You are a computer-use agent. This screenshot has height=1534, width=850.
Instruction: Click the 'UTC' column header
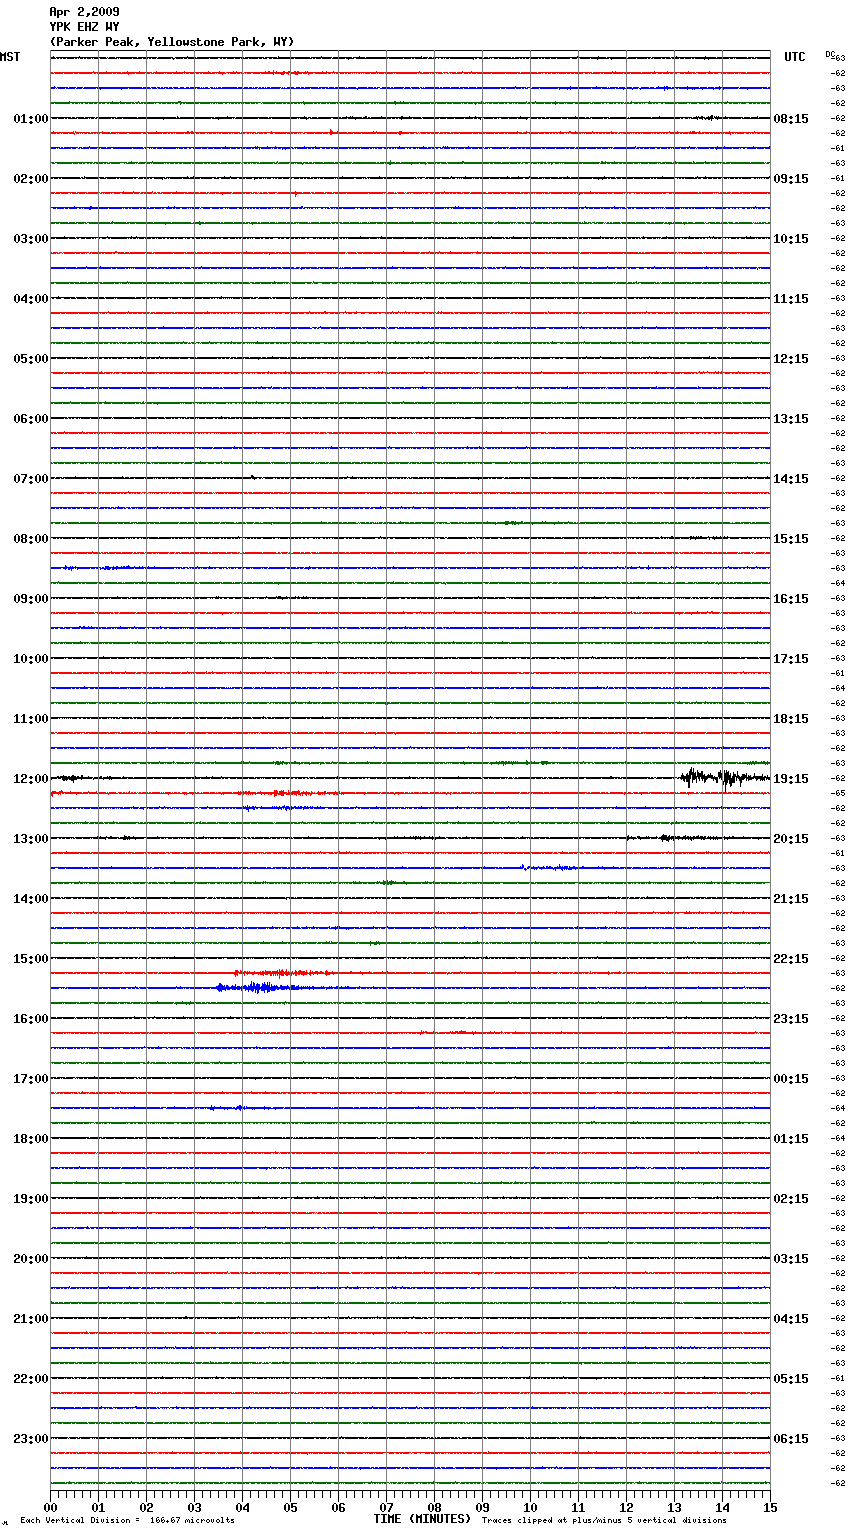[x=795, y=57]
